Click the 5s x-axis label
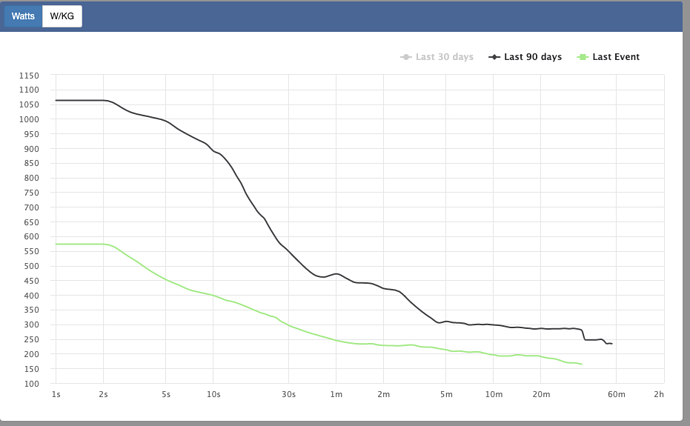 (166, 394)
